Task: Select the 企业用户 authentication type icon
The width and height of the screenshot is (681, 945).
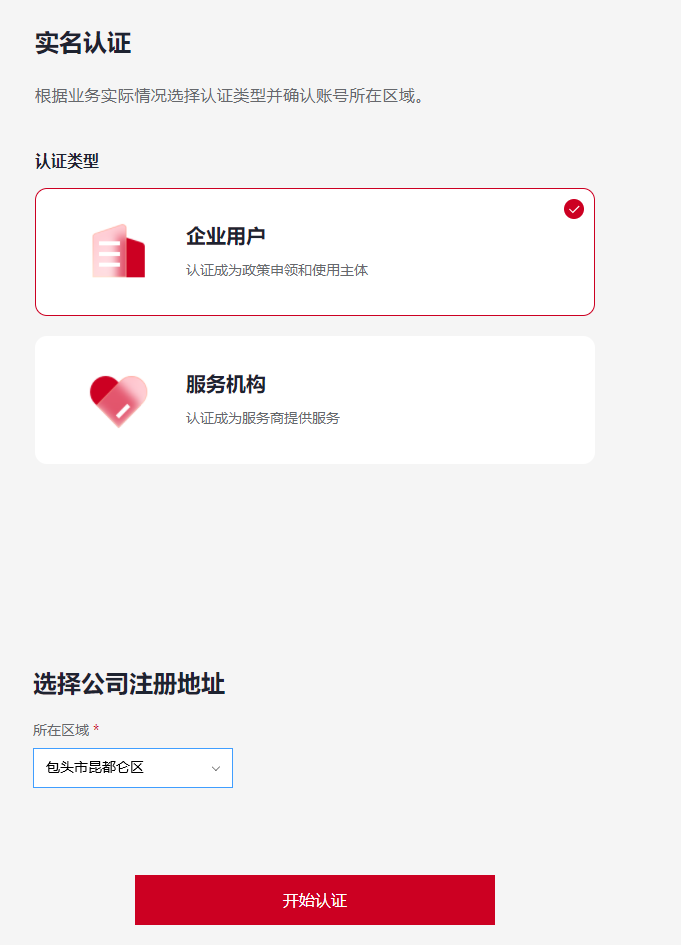Action: tap(119, 250)
